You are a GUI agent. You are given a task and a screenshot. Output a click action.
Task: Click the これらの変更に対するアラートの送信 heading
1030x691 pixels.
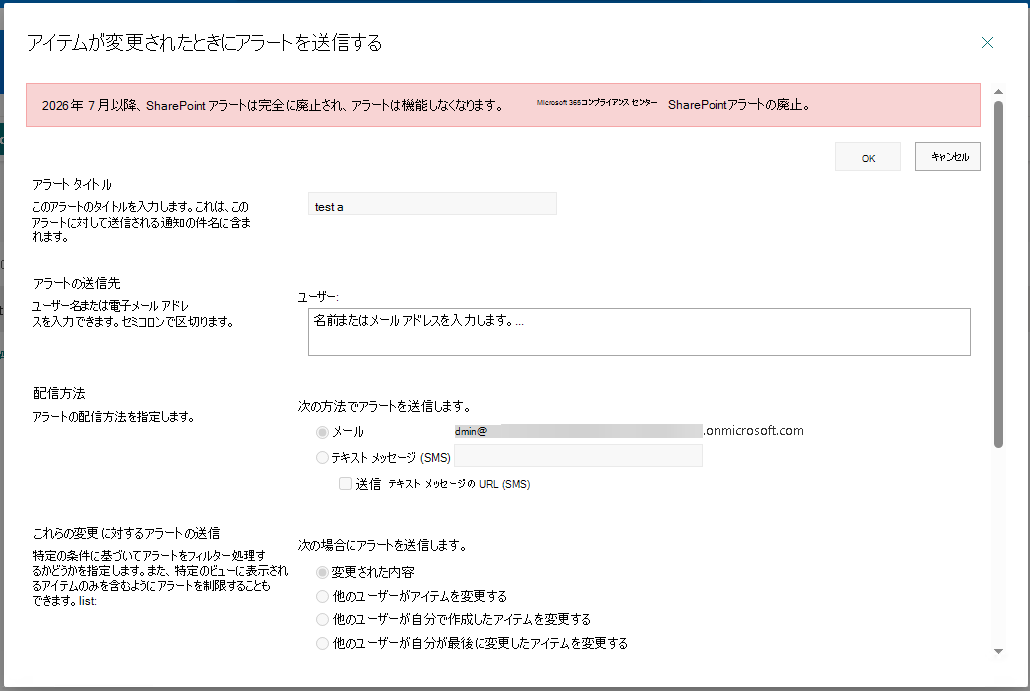pos(127,533)
